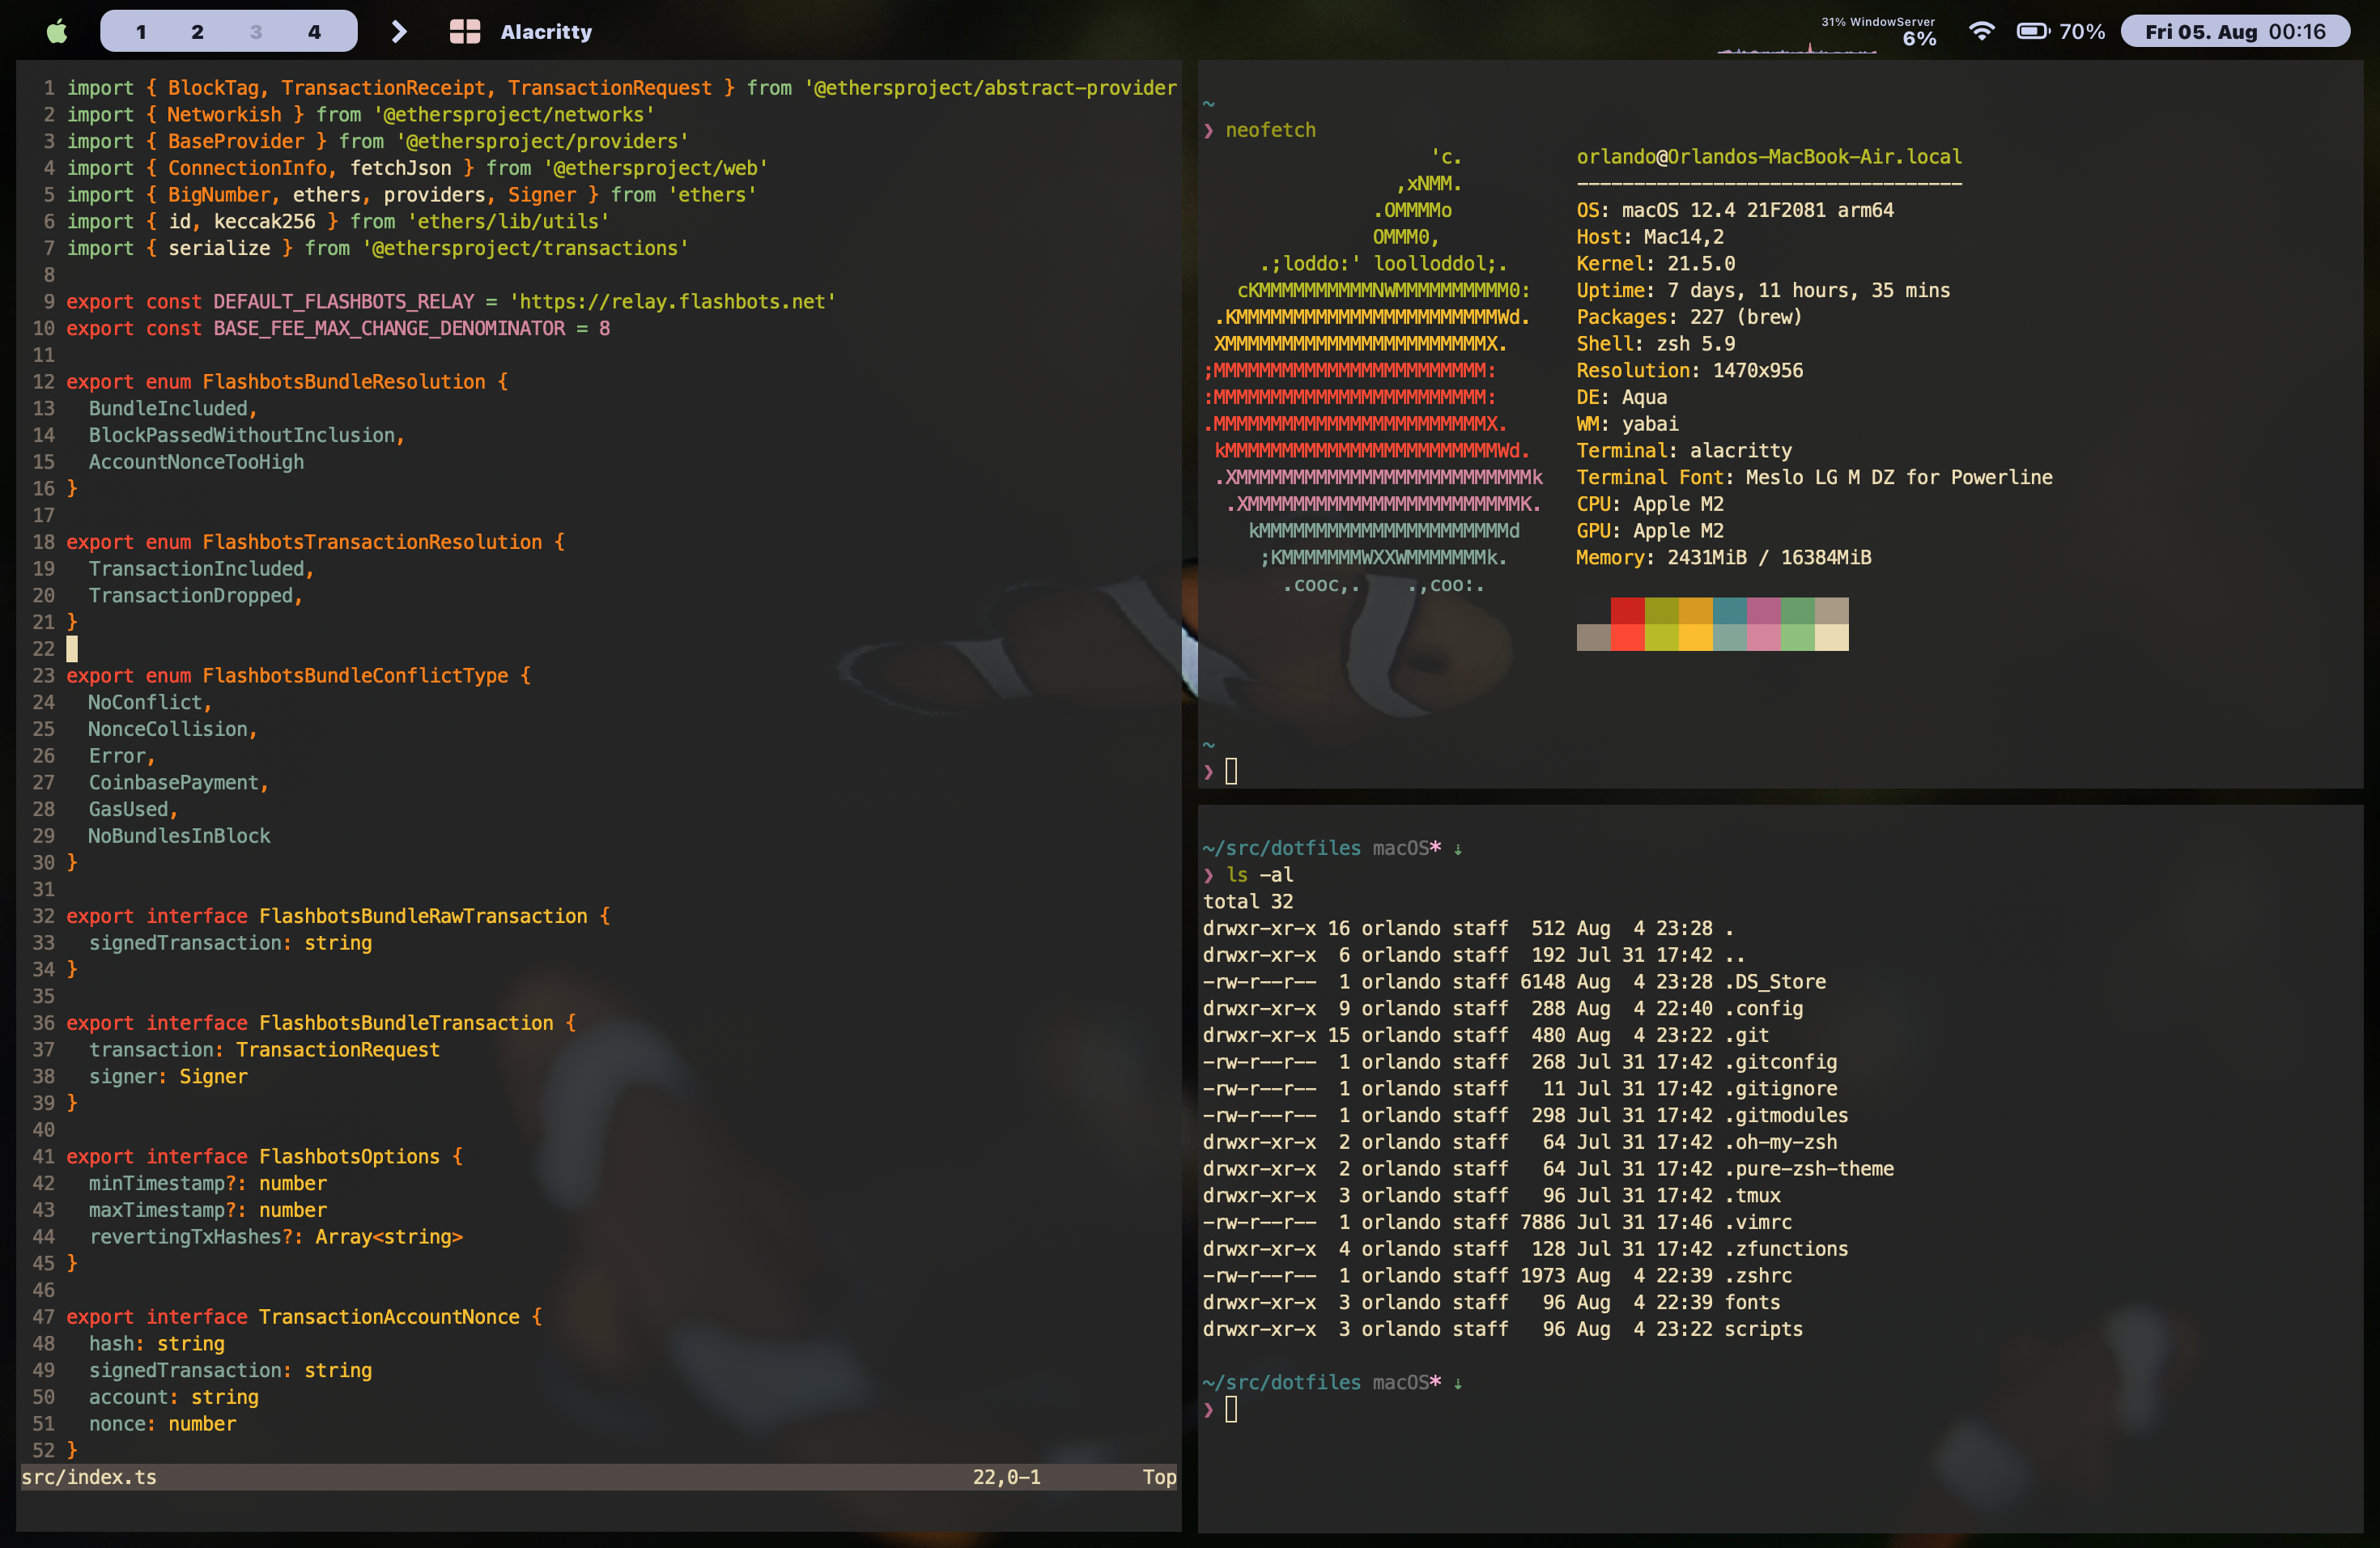Click the OS line in neofetch output

[x=1735, y=210]
